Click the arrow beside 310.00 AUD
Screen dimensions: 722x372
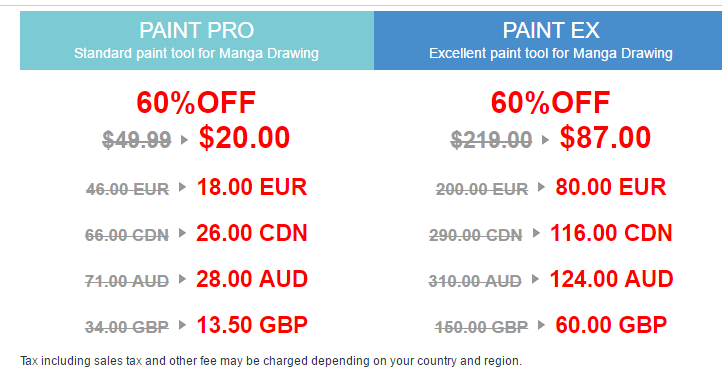(x=536, y=279)
